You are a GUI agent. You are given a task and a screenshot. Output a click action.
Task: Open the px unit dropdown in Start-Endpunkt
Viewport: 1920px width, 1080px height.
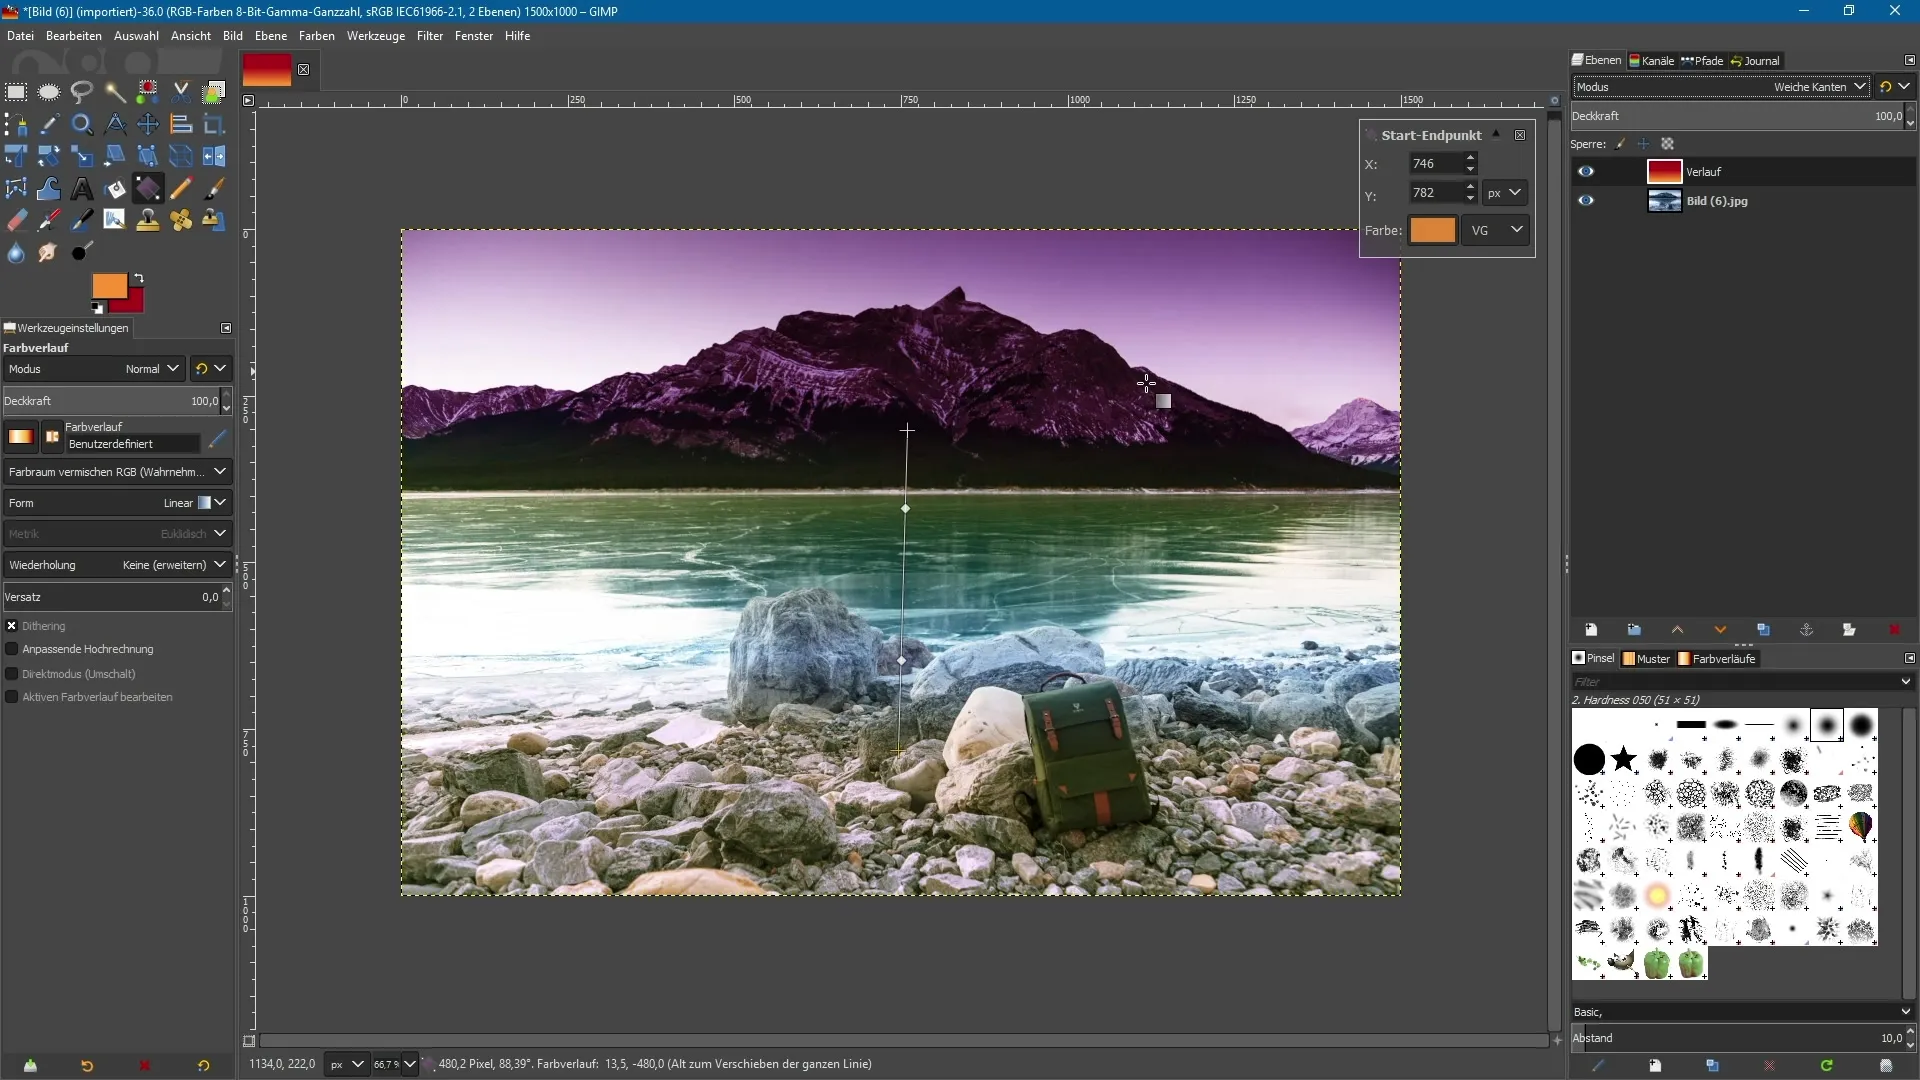[x=1505, y=193]
